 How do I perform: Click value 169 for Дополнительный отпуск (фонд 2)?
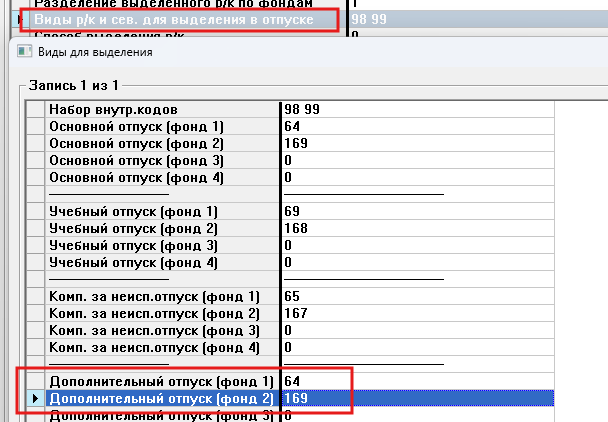(x=296, y=399)
